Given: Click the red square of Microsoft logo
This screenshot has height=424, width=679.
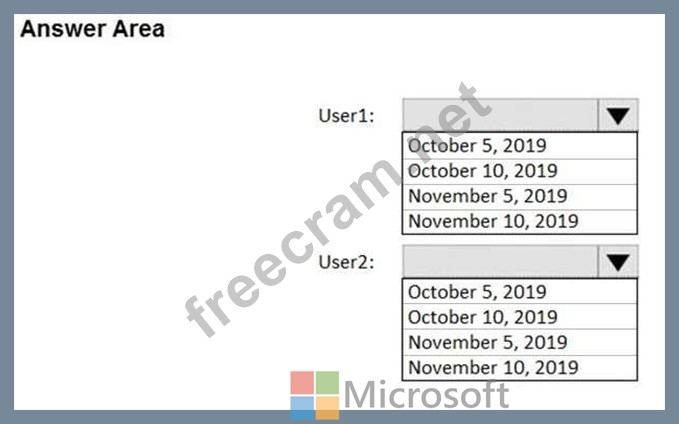Looking at the screenshot, I should coord(302,382).
